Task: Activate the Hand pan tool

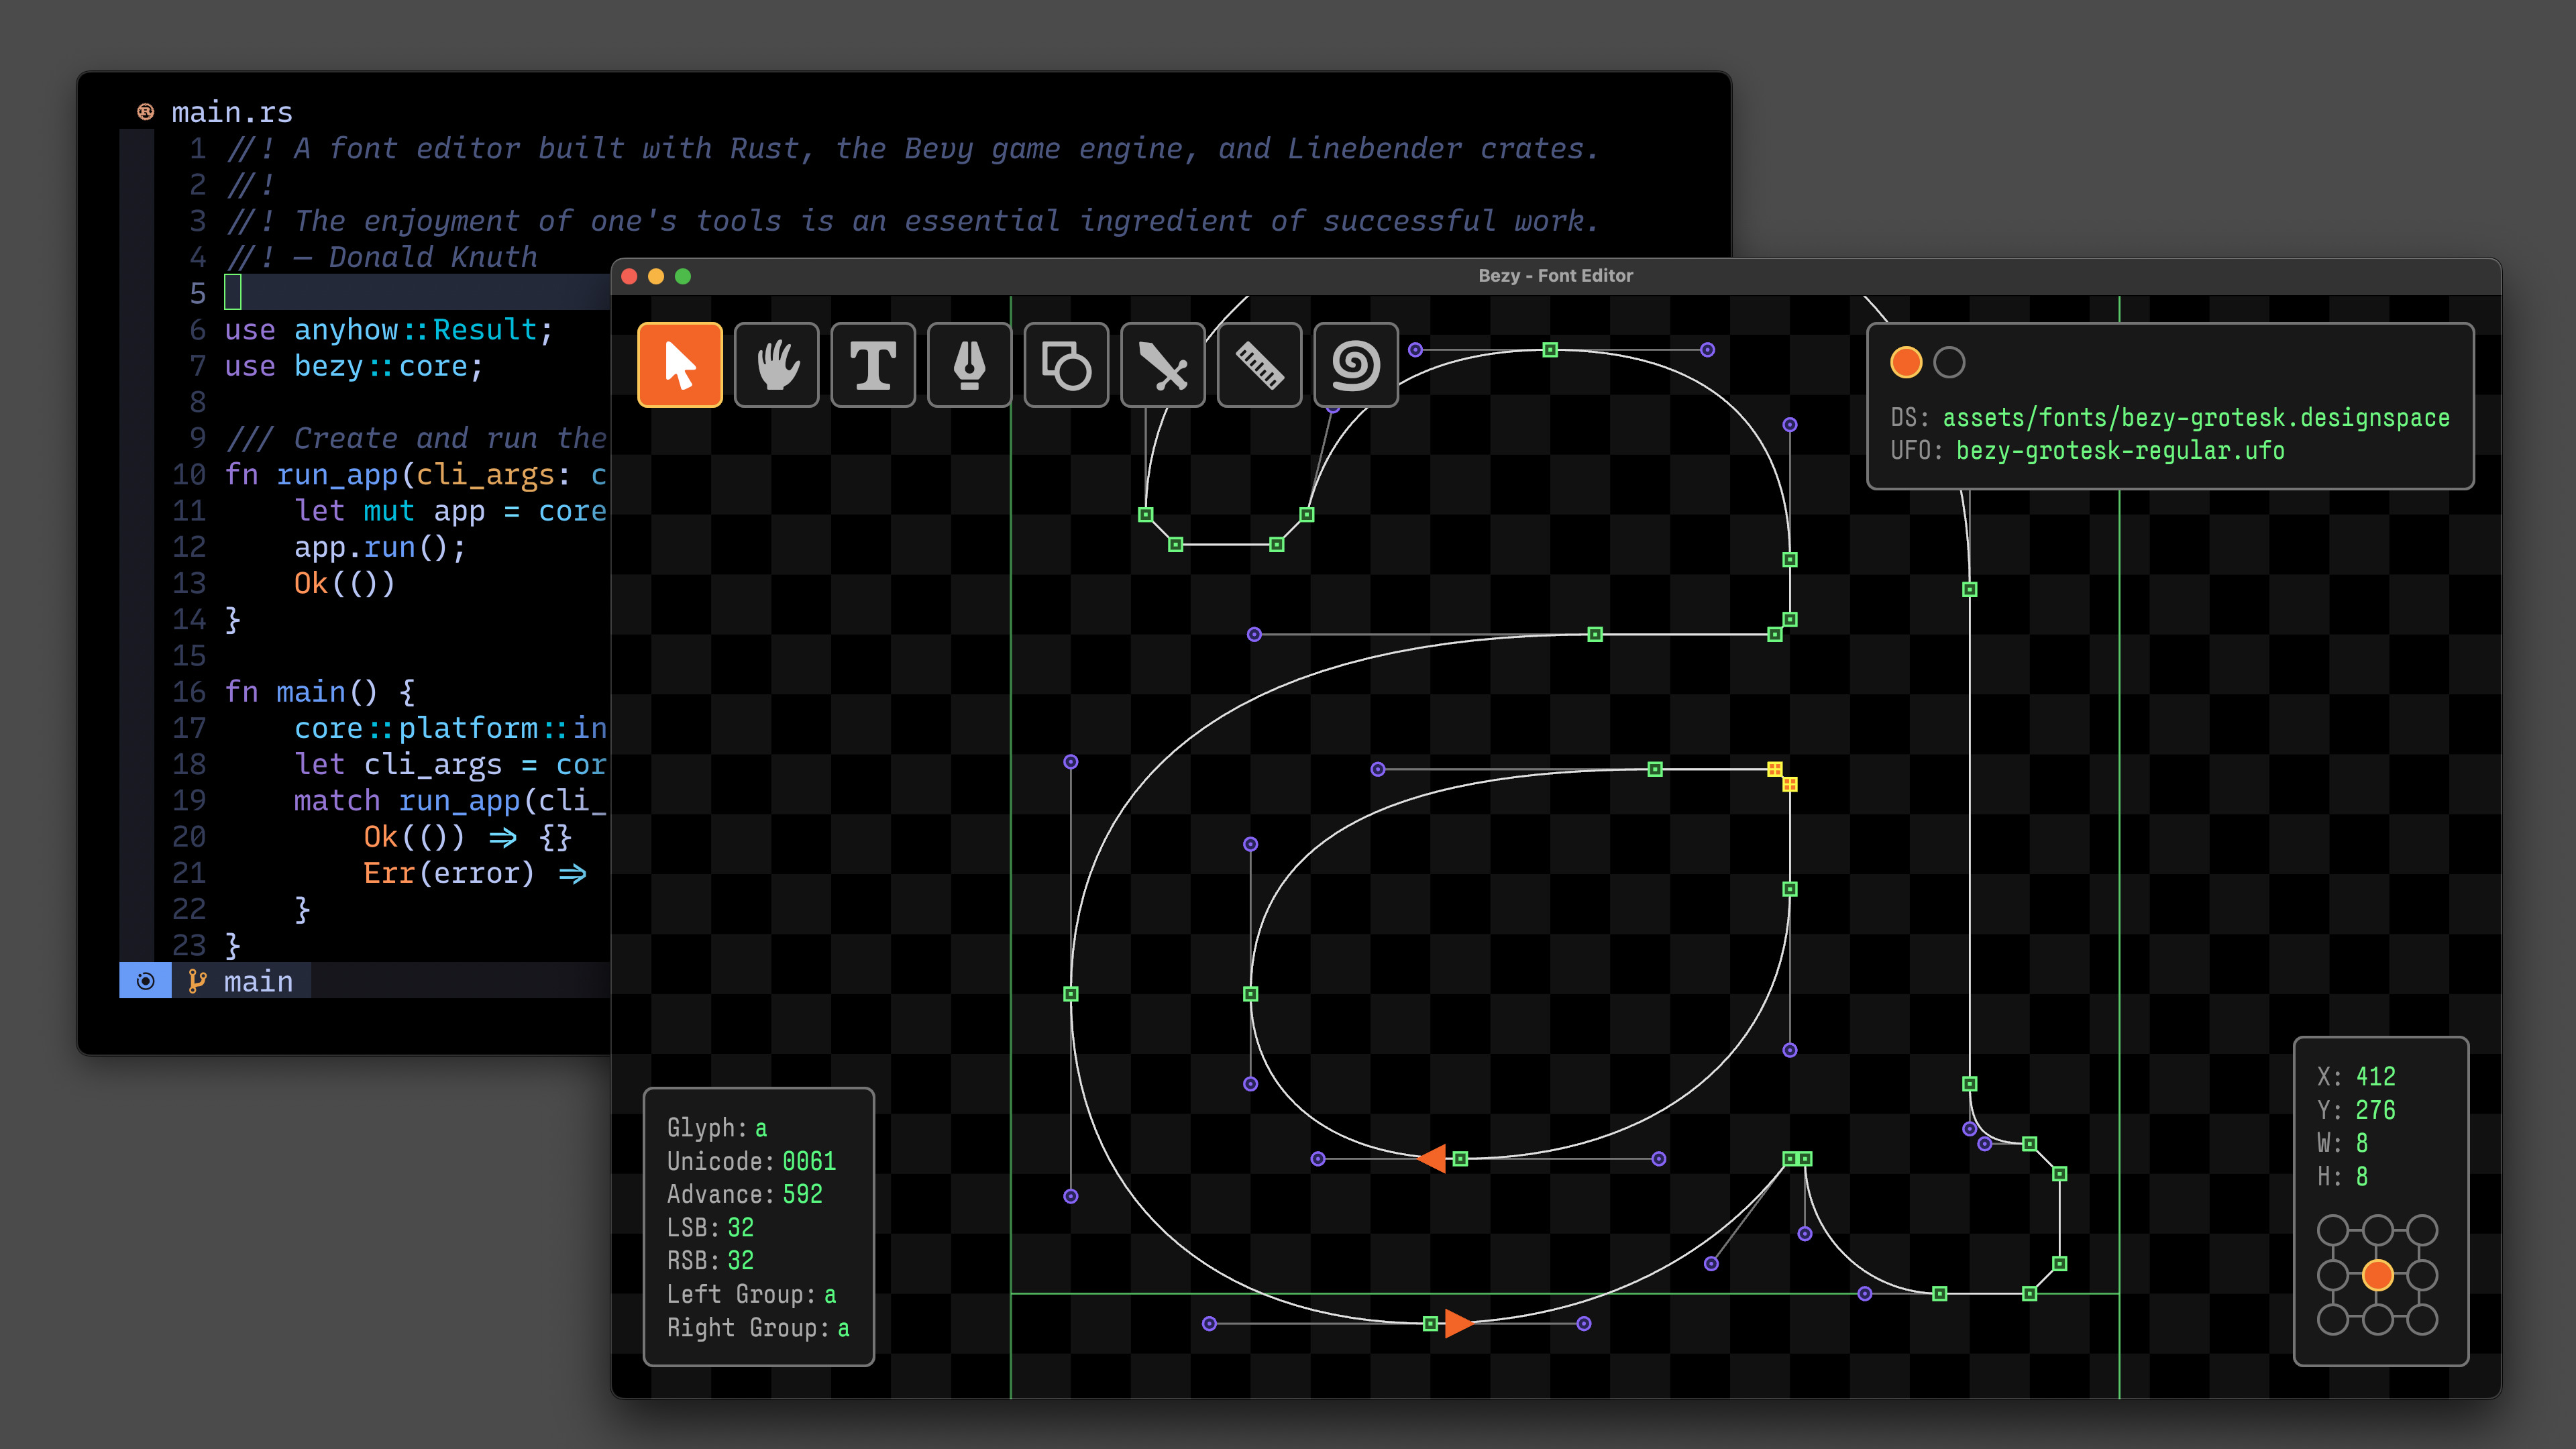Action: click(x=776, y=365)
